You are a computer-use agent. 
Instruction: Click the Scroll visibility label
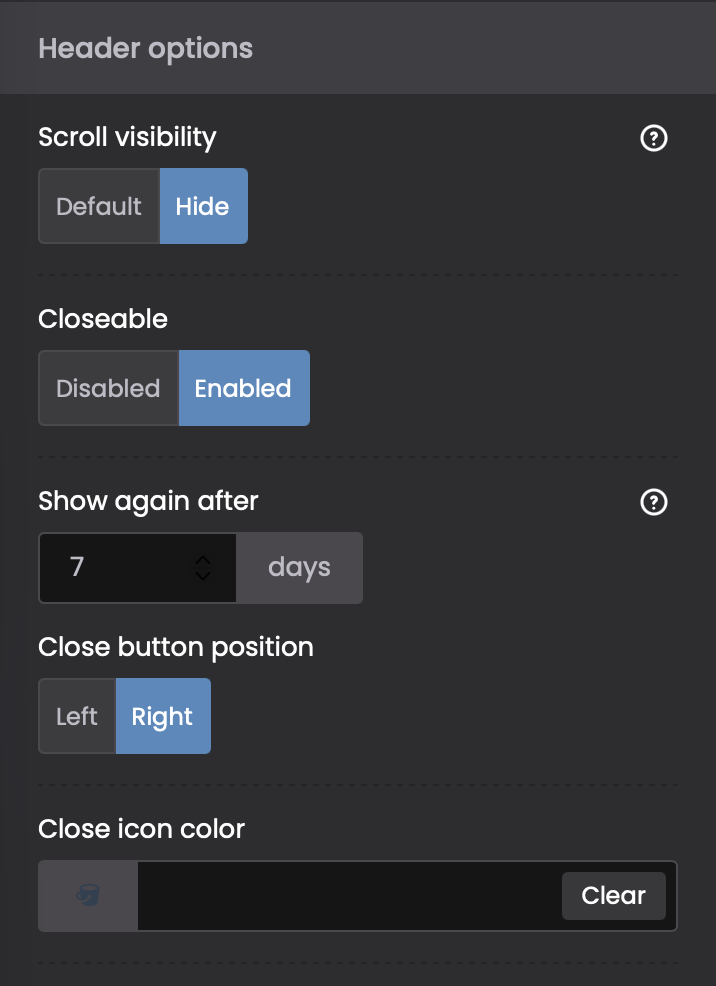point(127,137)
